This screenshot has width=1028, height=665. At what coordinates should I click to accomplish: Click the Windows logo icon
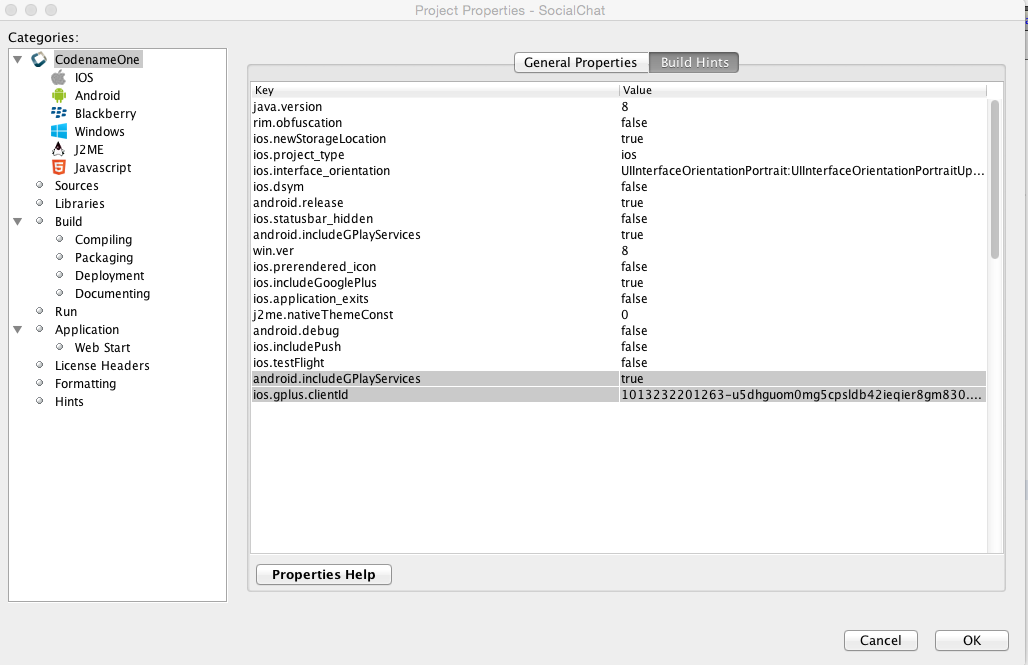(x=58, y=132)
